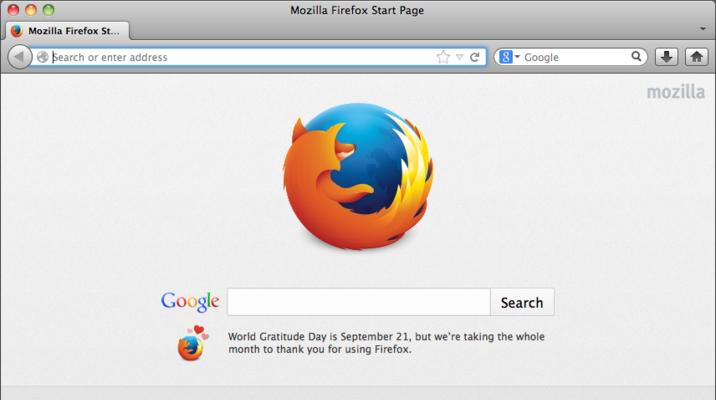This screenshot has width=716, height=400.
Task: Minimize the window with the yellow button
Action: click(31, 10)
